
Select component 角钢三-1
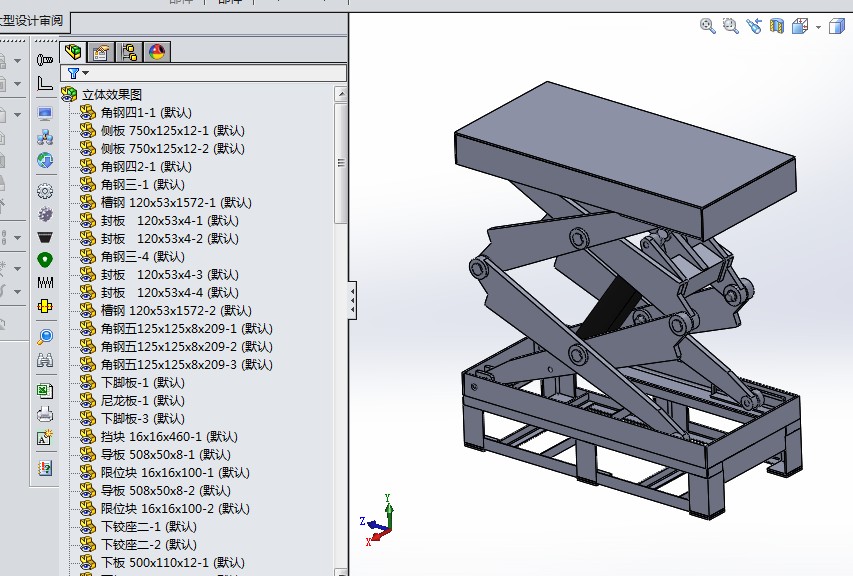click(x=143, y=184)
